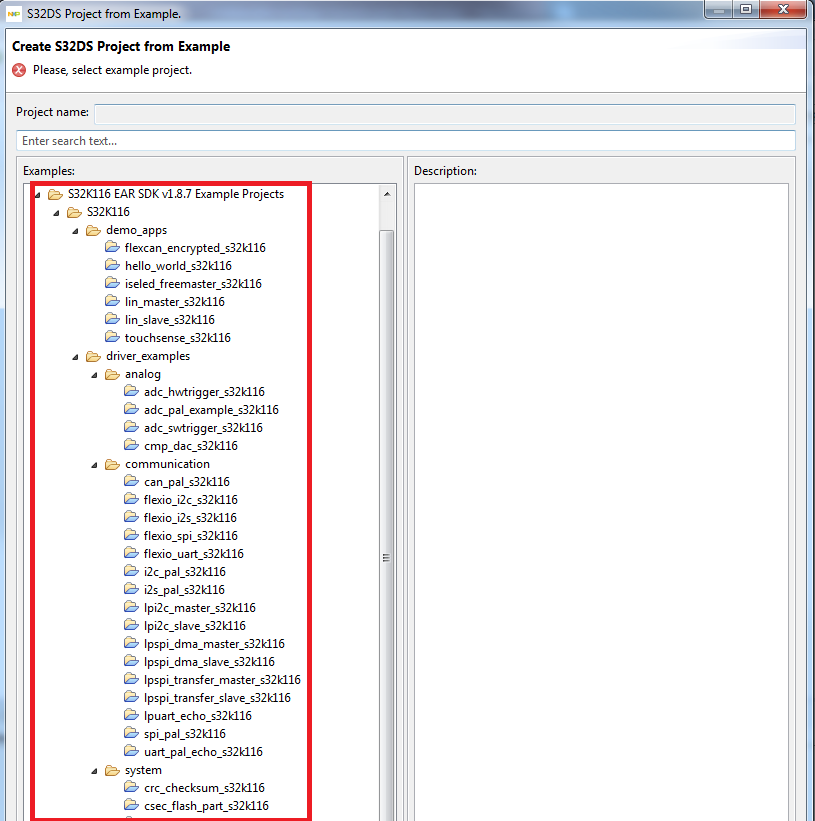Image resolution: width=815 pixels, height=821 pixels.
Task: Select the touchsense_s32k116 example label
Action: click(x=177, y=338)
